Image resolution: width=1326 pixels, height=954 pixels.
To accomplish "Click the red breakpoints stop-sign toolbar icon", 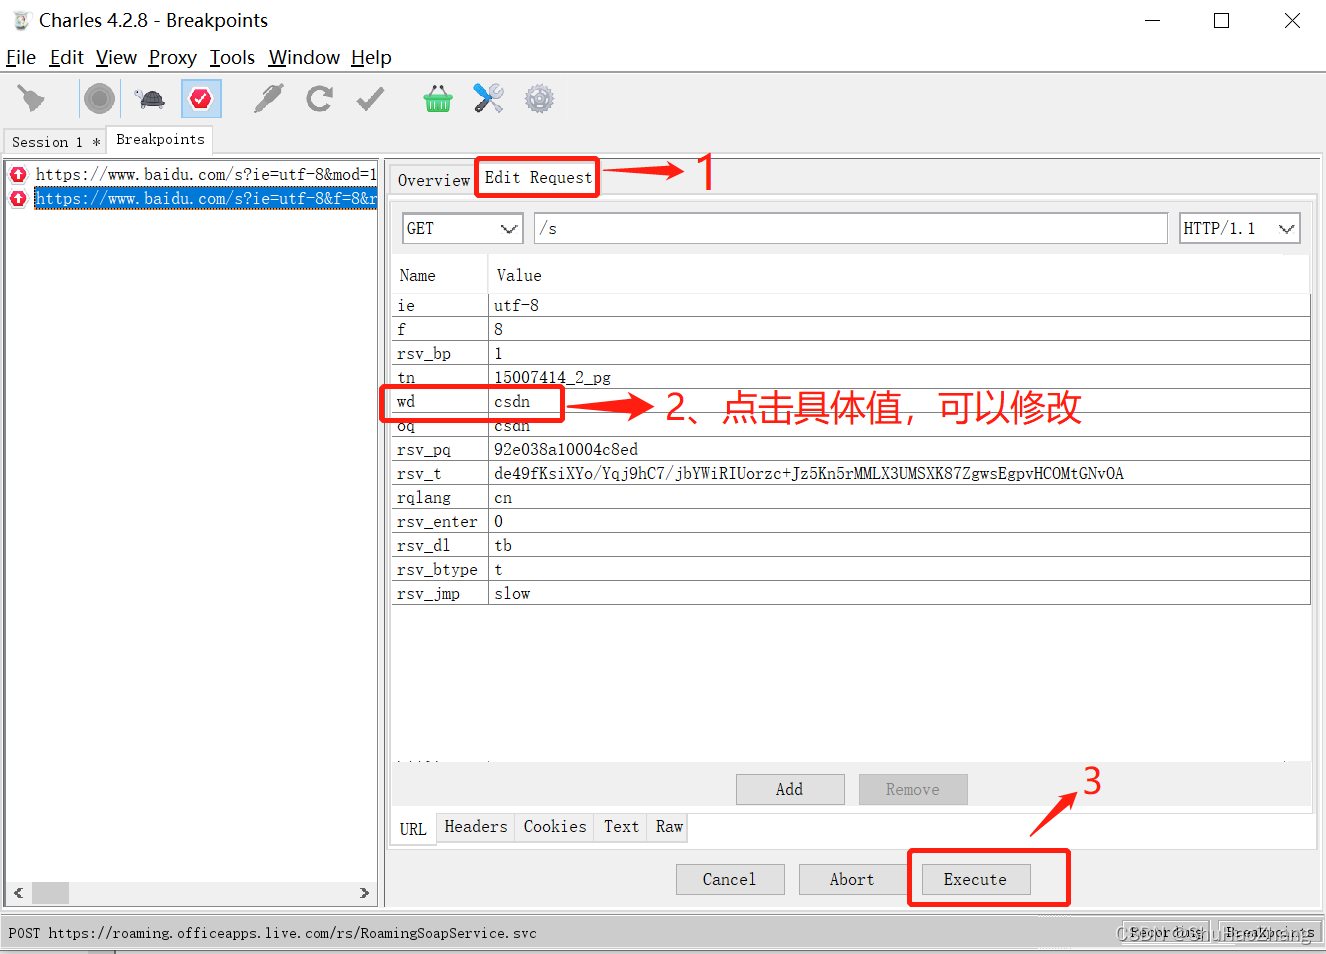I will point(200,98).
